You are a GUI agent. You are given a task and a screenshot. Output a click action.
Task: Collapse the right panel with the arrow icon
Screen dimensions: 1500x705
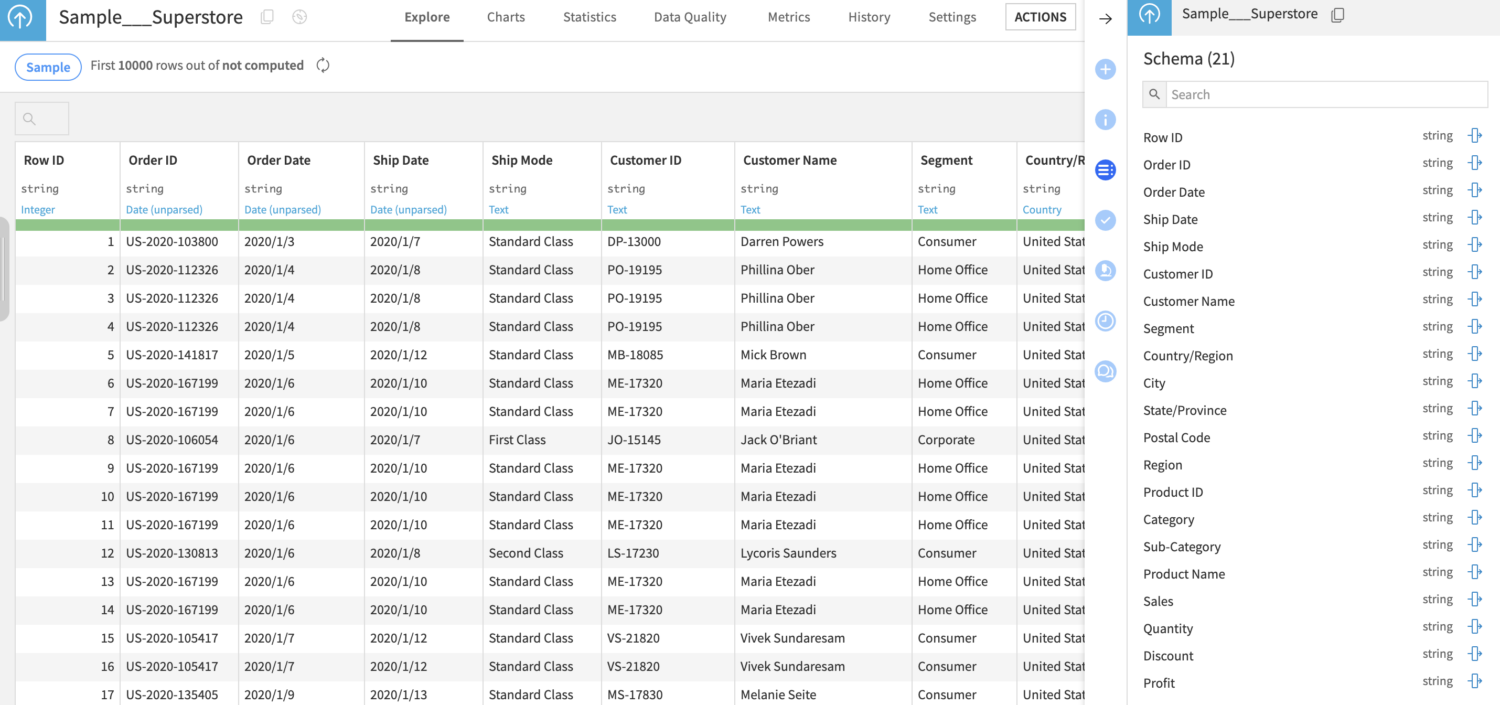tap(1105, 18)
